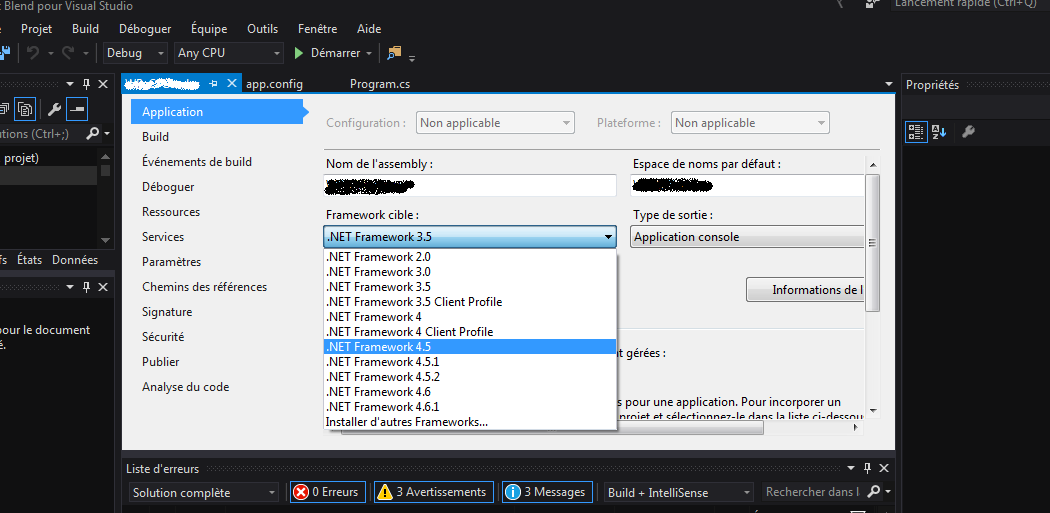
Task: Click the collapse all icon in Solution Explorer
Action: click(5, 108)
